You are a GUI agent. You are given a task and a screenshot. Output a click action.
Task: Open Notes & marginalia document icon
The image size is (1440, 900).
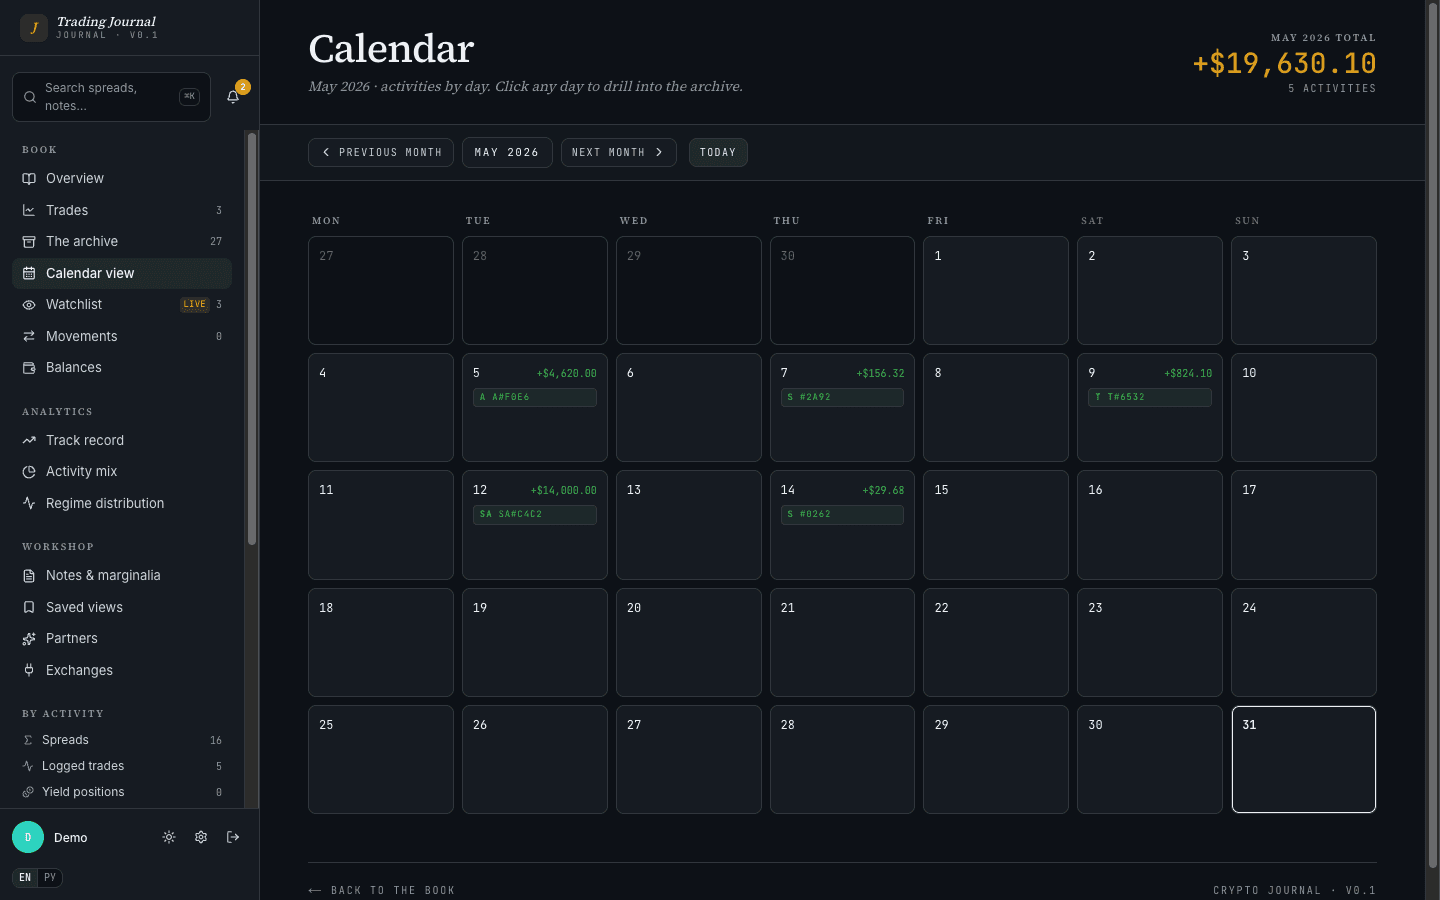tap(29, 576)
